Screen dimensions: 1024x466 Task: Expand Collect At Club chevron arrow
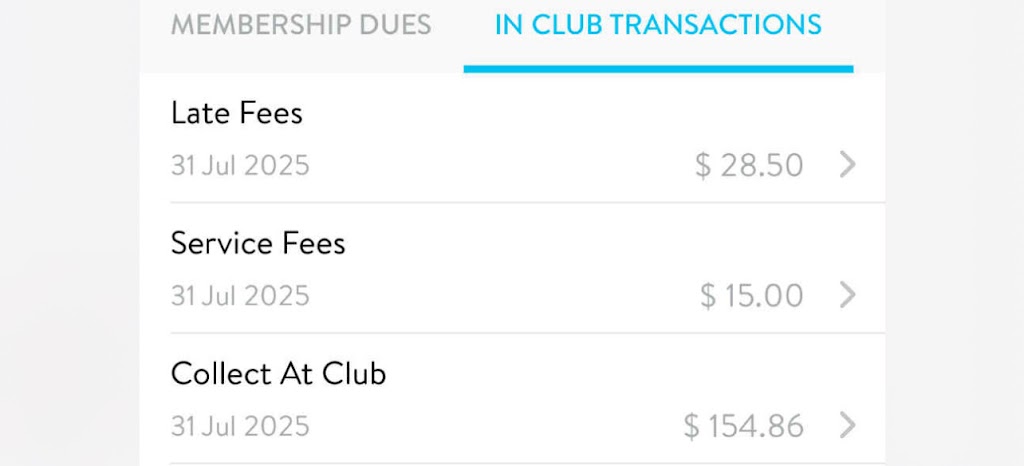(x=847, y=426)
